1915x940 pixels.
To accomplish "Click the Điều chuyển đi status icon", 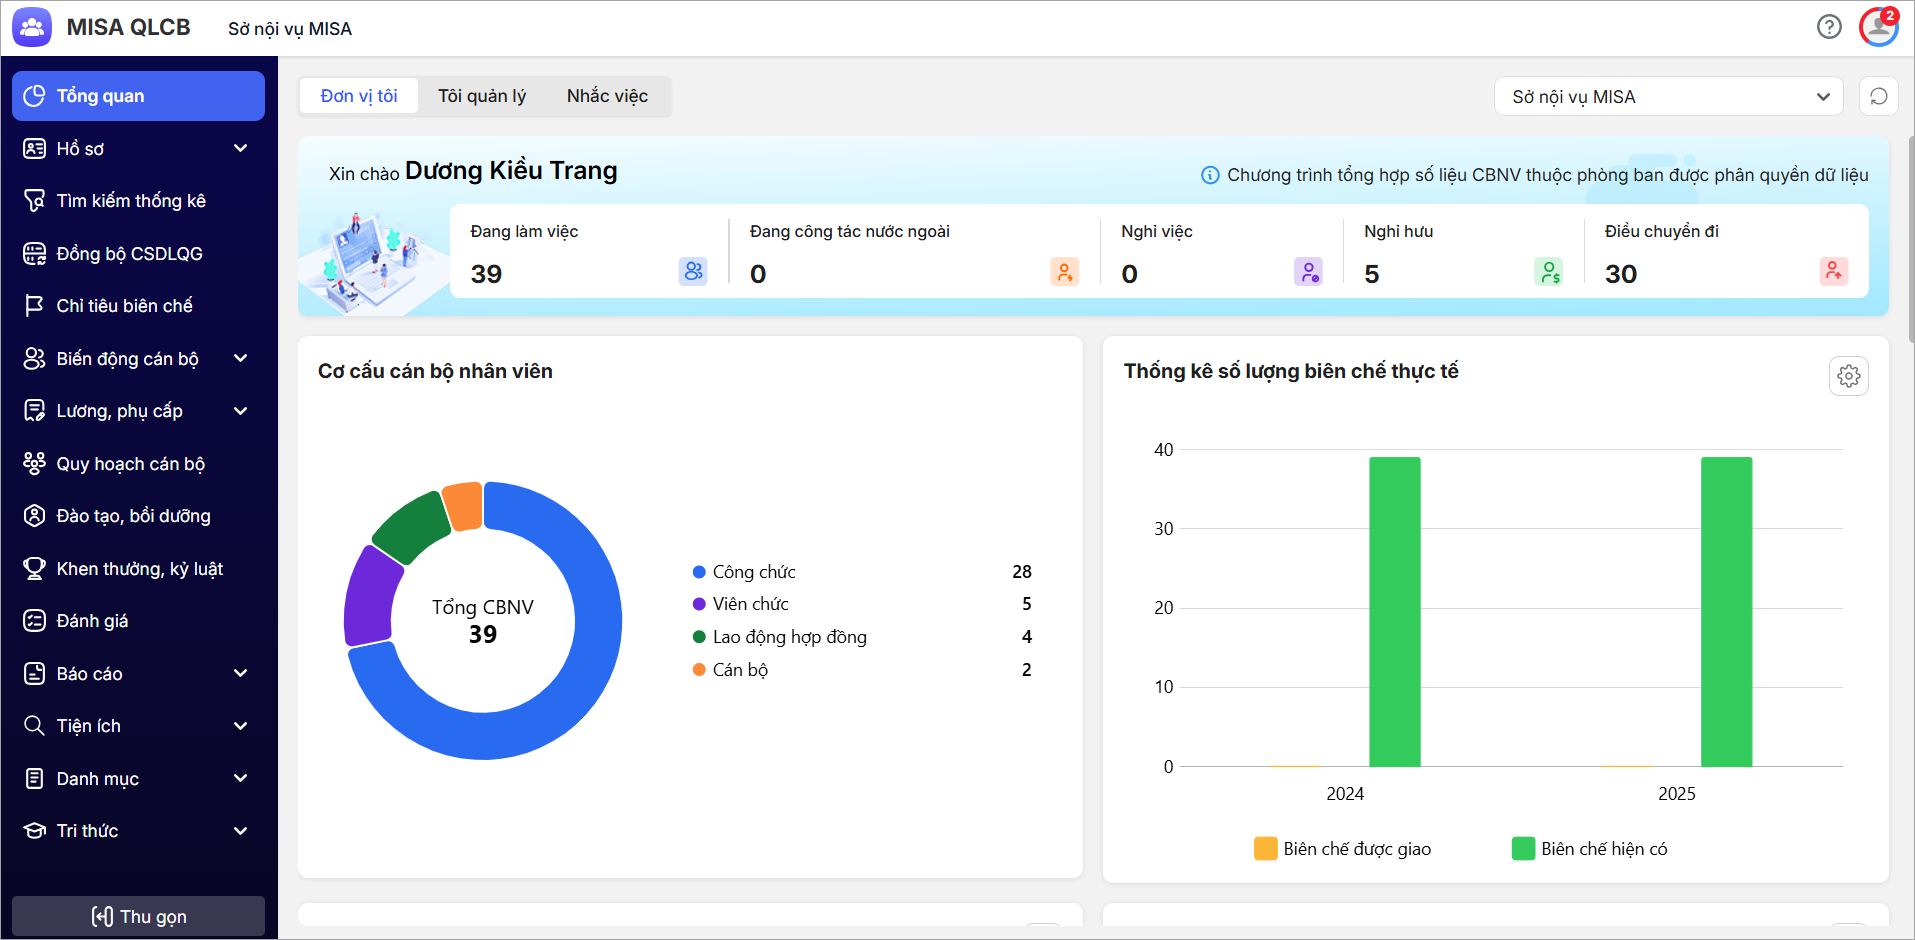I will coord(1833,271).
